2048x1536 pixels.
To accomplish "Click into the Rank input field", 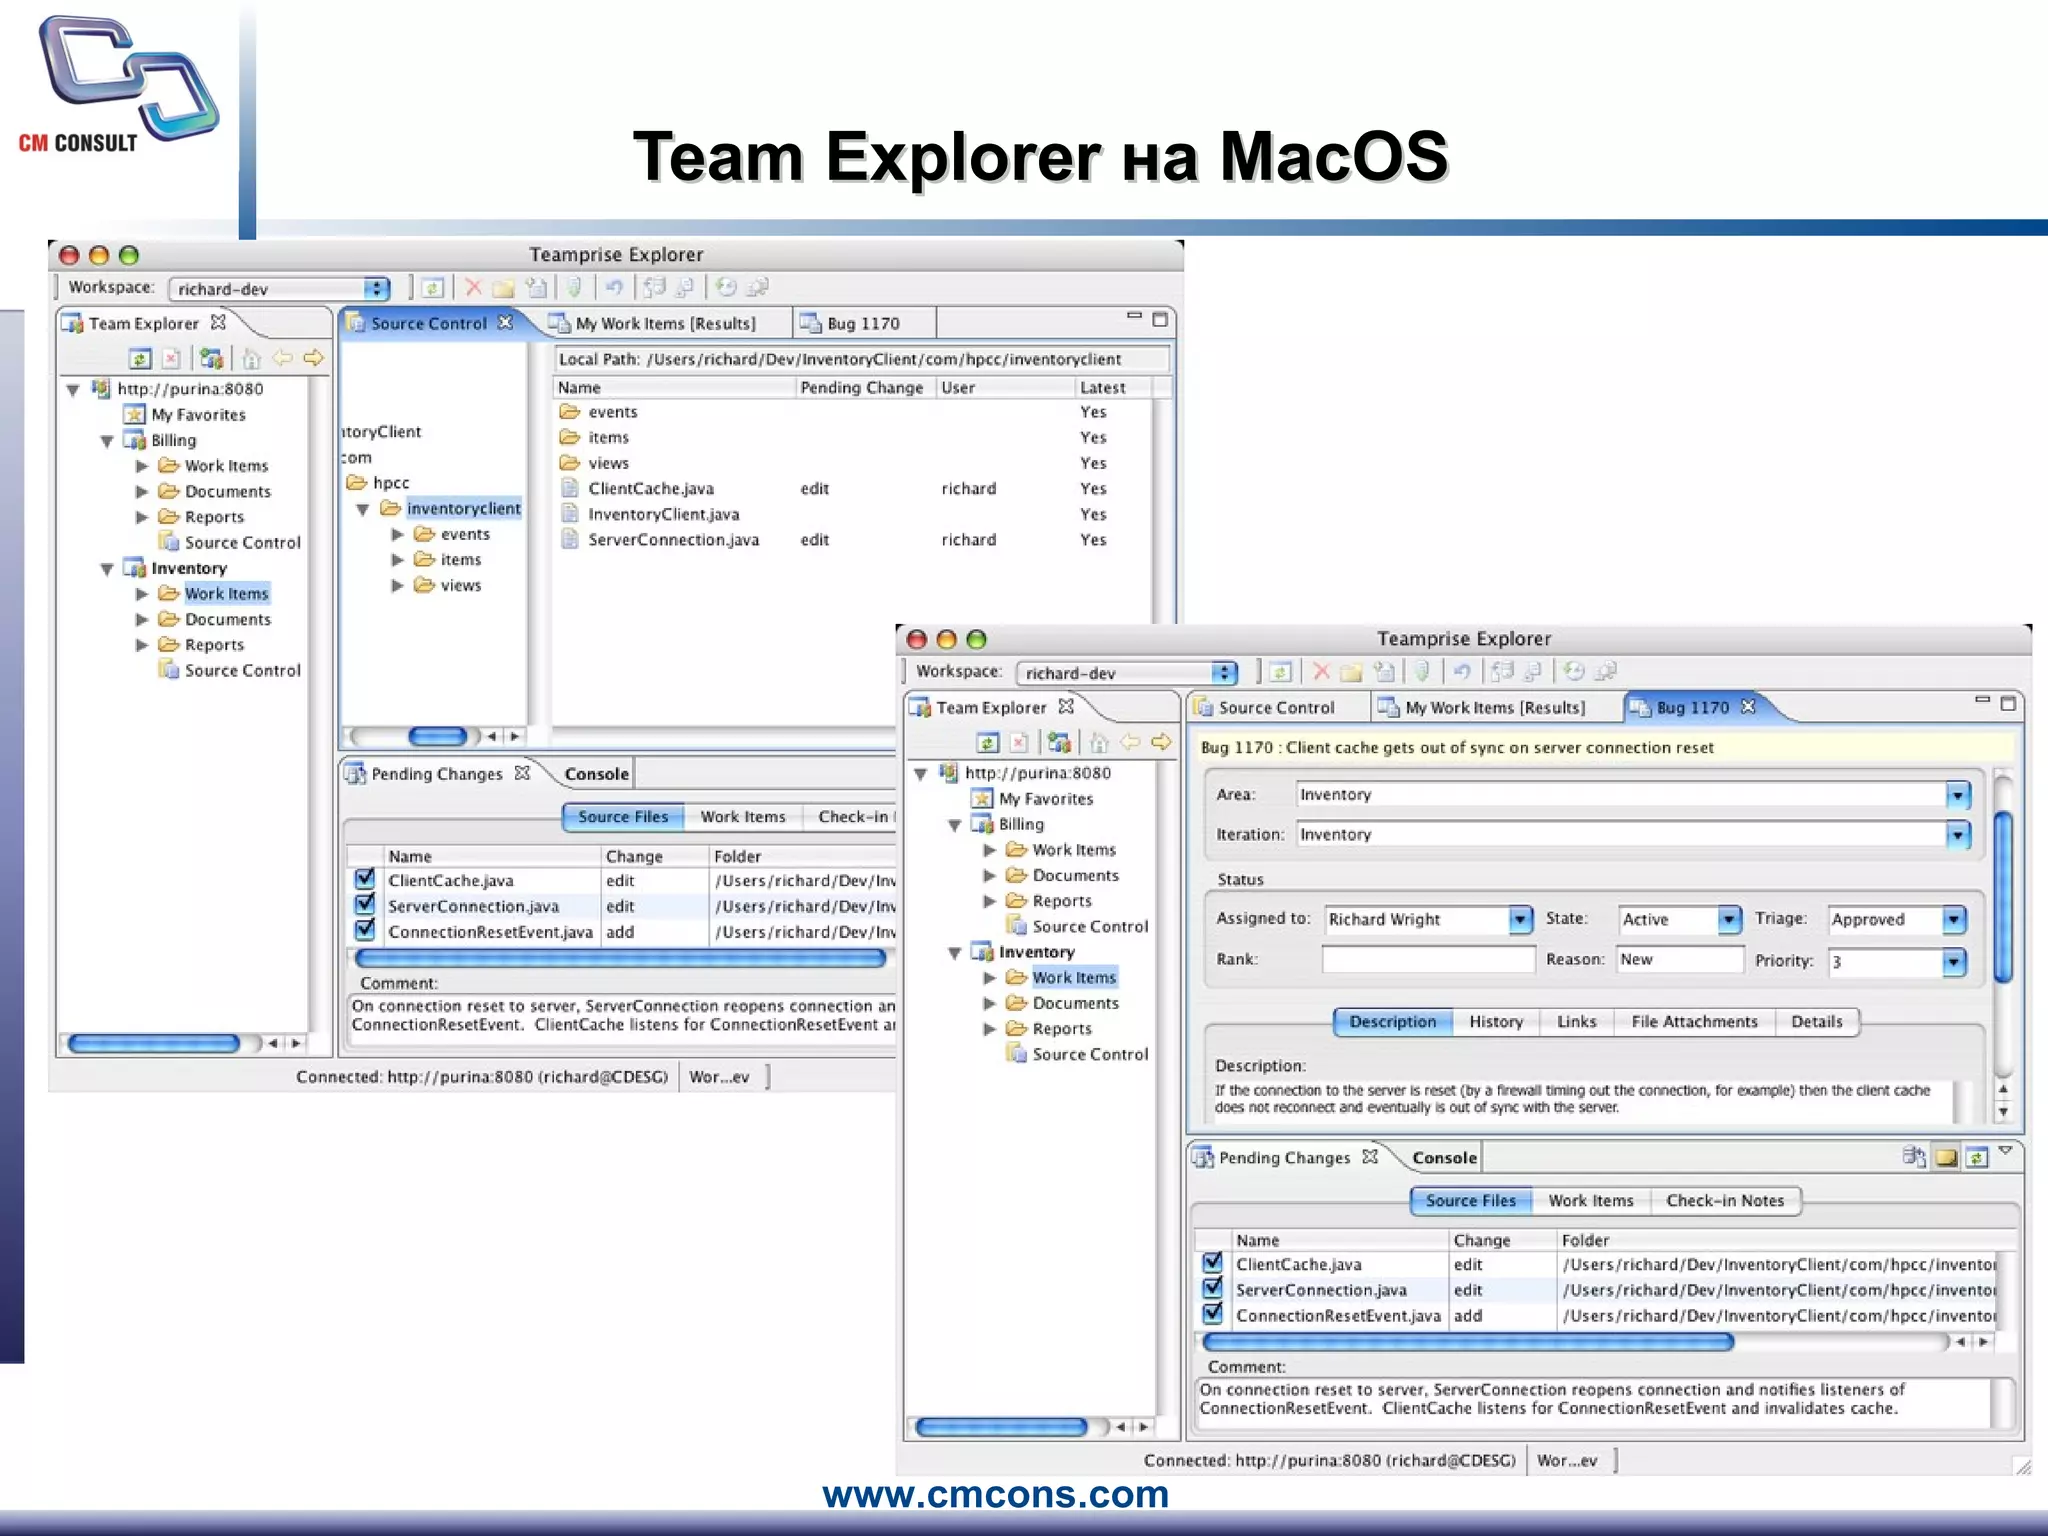I will coord(1428,960).
